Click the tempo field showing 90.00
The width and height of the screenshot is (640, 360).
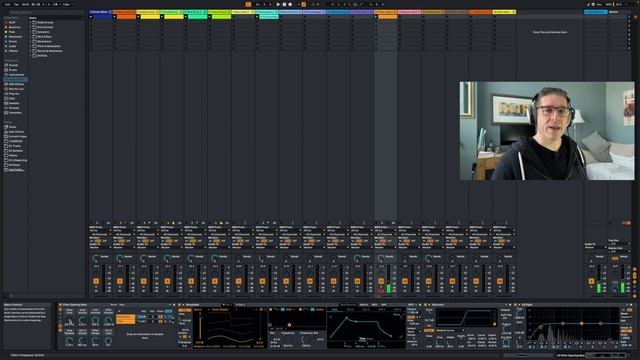(x=25, y=4)
